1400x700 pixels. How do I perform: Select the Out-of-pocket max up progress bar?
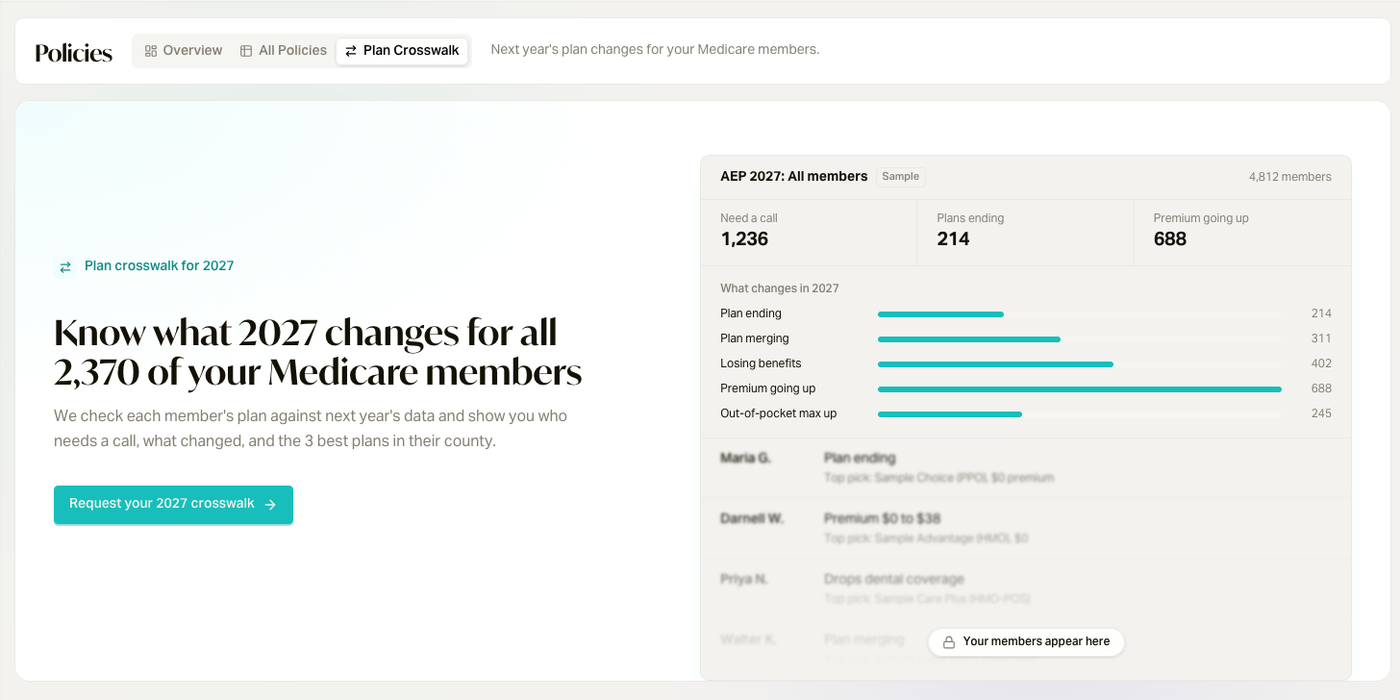coord(1079,414)
